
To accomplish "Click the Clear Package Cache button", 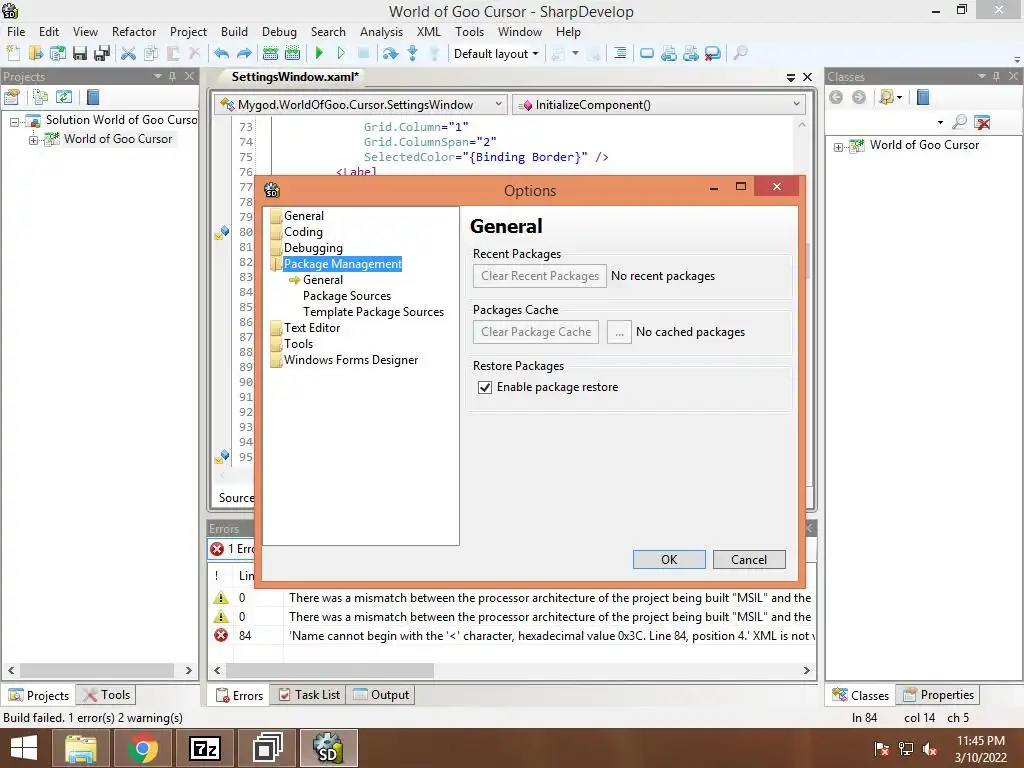I will [536, 332].
